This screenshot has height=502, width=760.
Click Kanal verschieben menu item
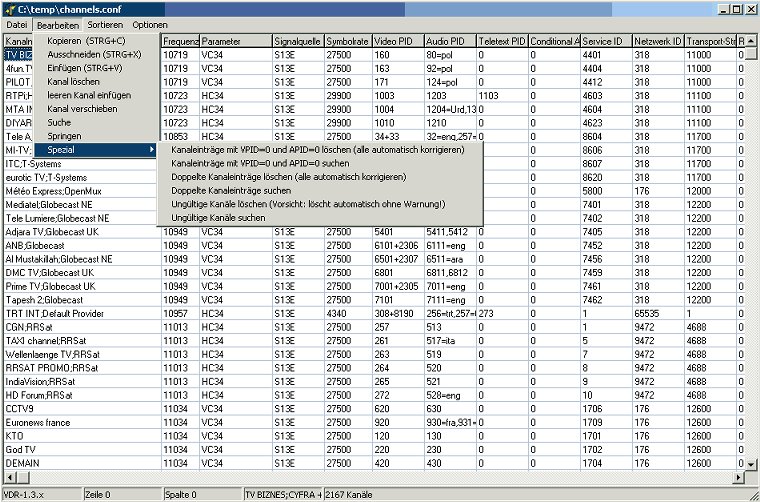[x=80, y=108]
